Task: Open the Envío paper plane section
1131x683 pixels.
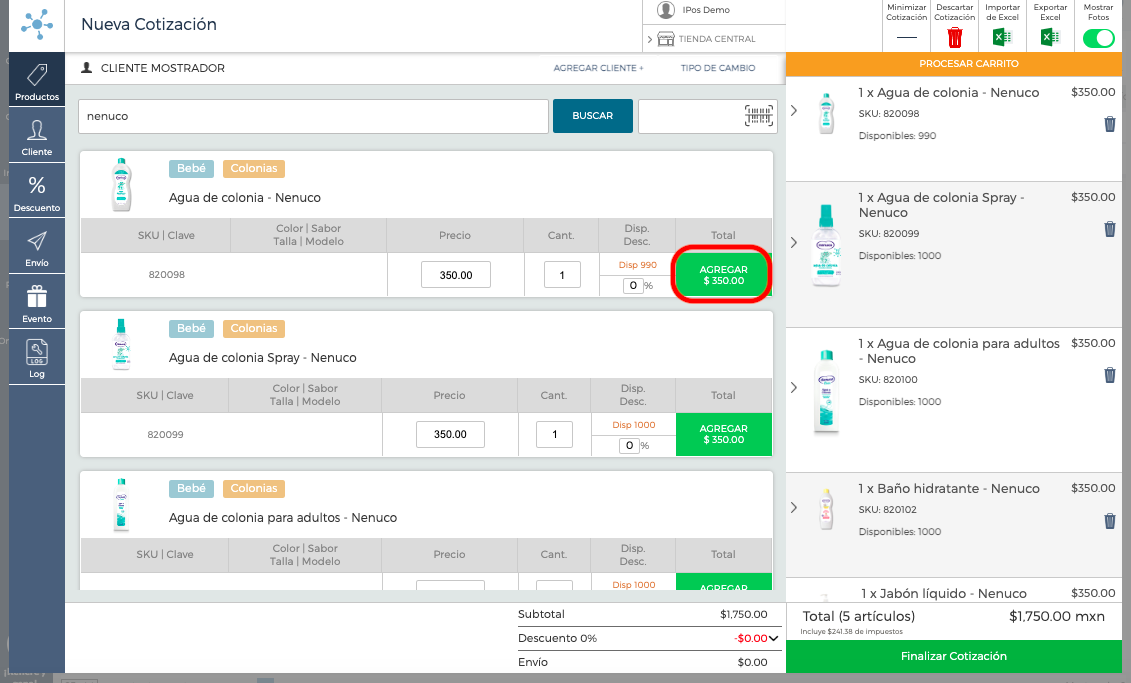Action: point(37,247)
